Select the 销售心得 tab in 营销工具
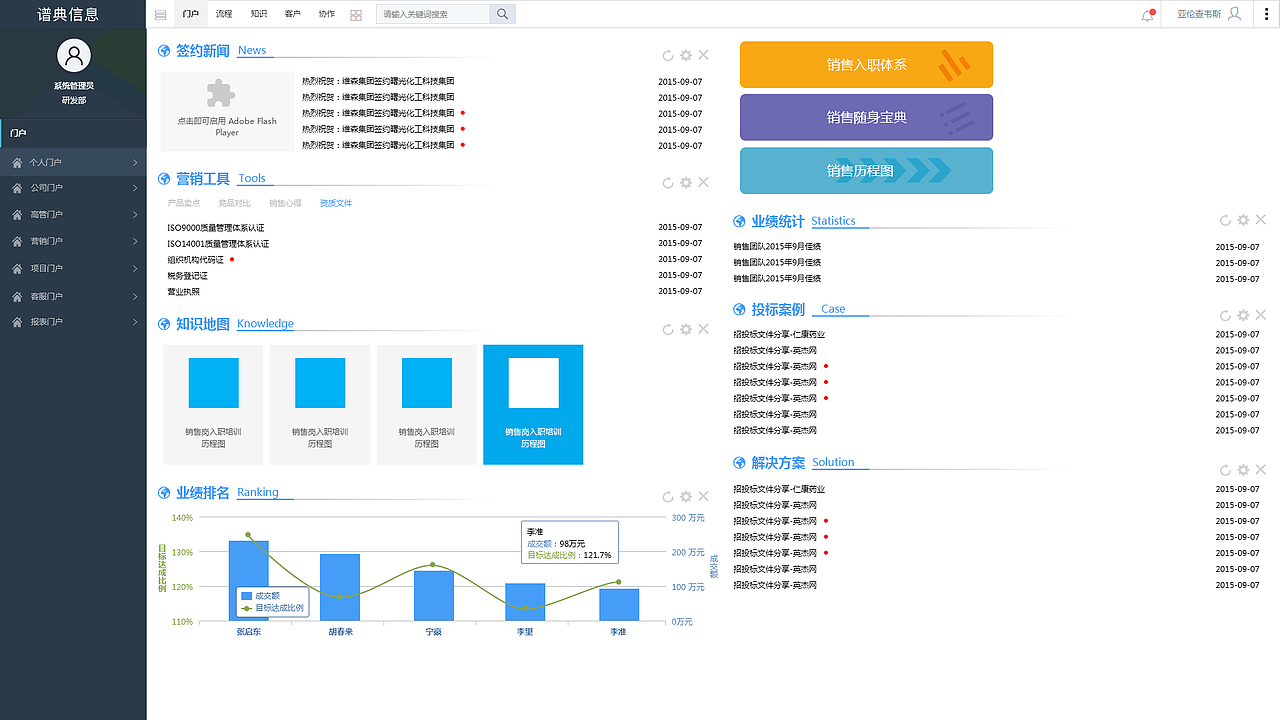Screen dimensions: 1280x720 (285, 203)
